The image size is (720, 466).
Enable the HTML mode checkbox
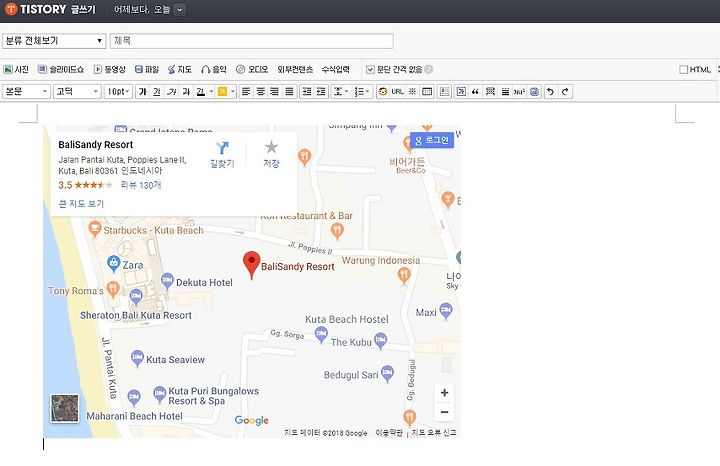[x=683, y=69]
